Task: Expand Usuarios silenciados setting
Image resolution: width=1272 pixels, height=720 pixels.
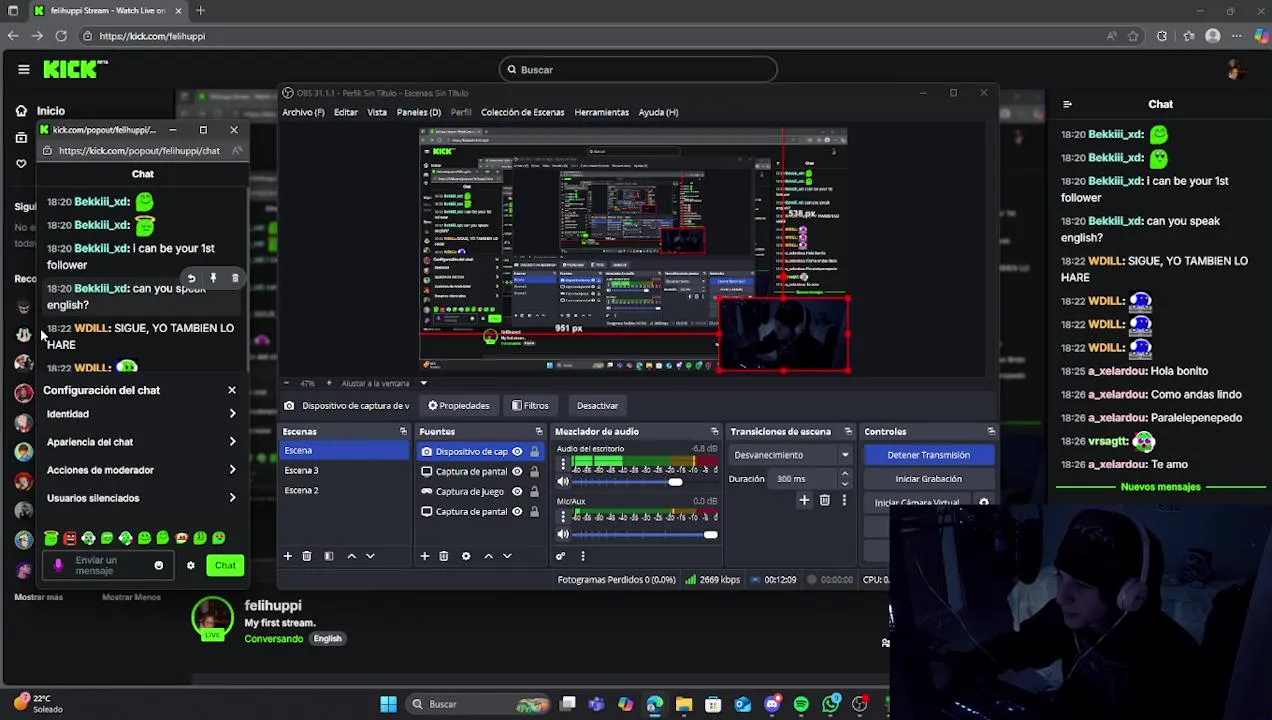Action: click(141, 498)
